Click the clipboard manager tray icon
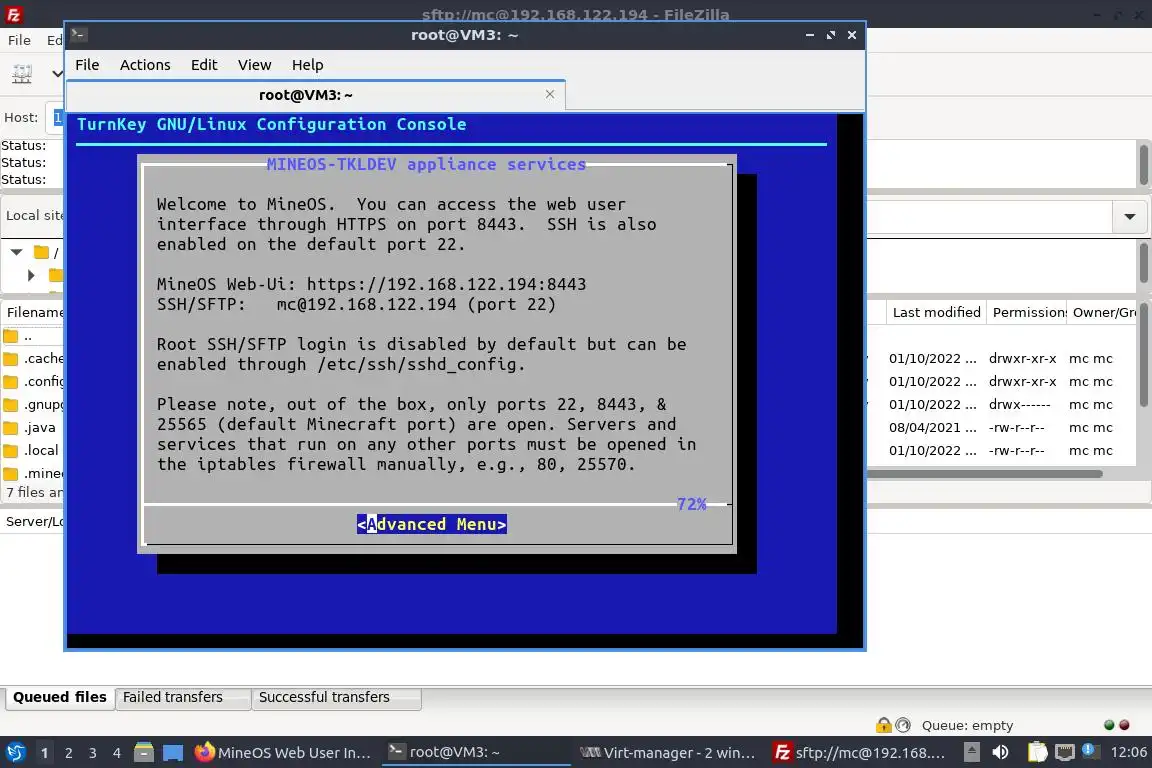The height and width of the screenshot is (768, 1152). pos(1037,752)
